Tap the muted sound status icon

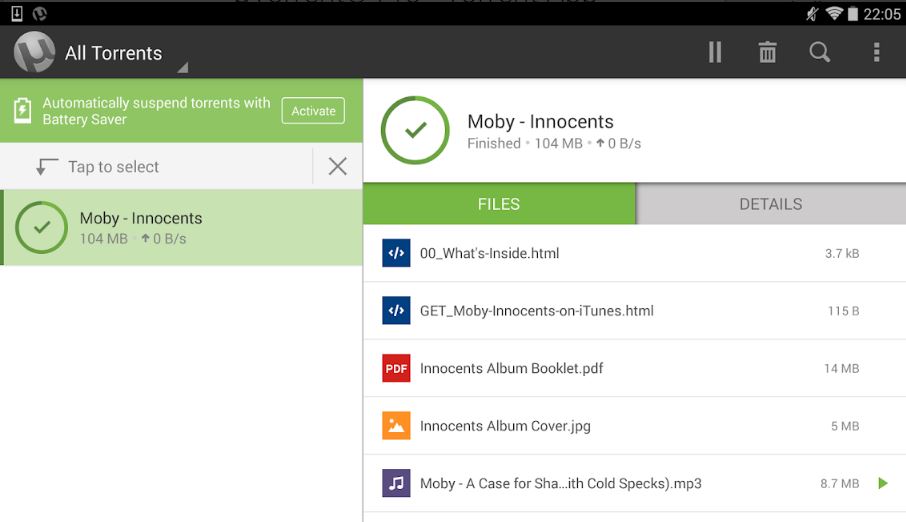(812, 13)
